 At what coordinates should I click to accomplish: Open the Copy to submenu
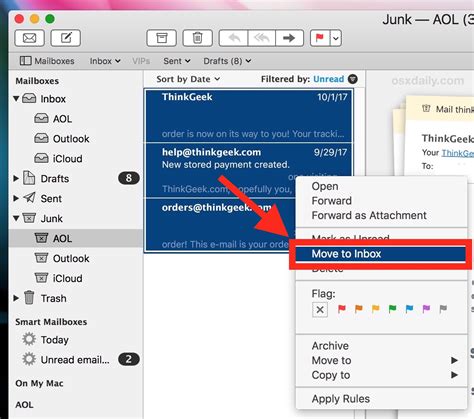(381, 375)
